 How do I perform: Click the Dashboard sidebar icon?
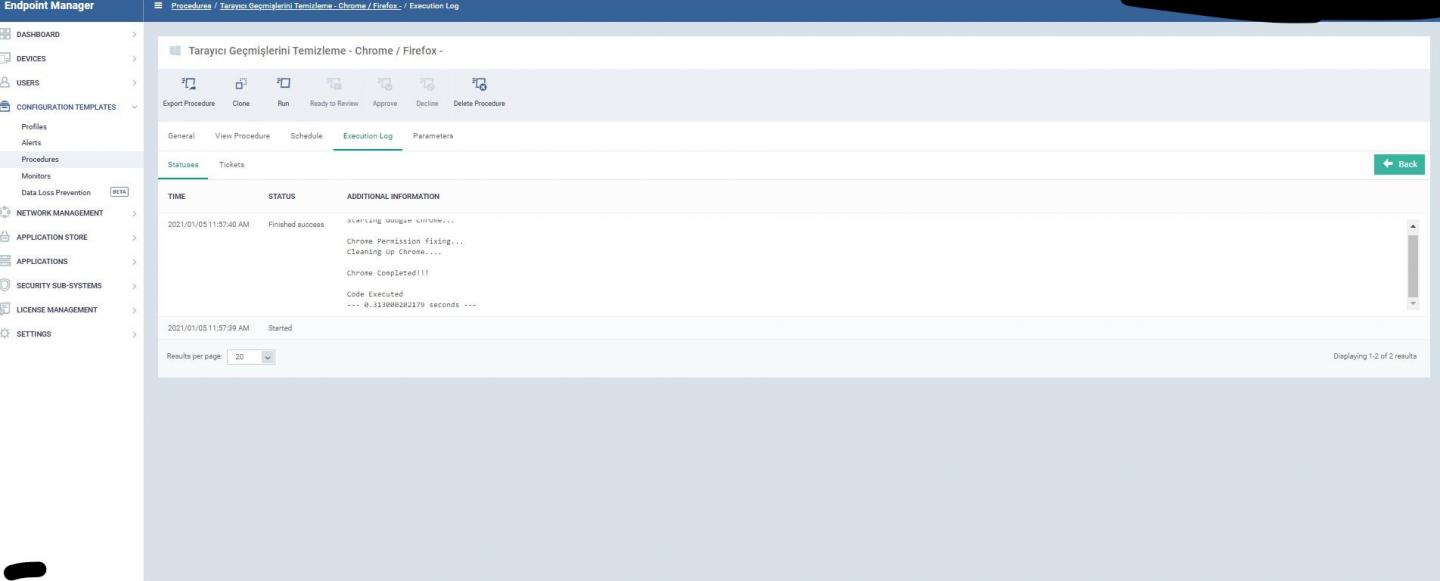6,35
